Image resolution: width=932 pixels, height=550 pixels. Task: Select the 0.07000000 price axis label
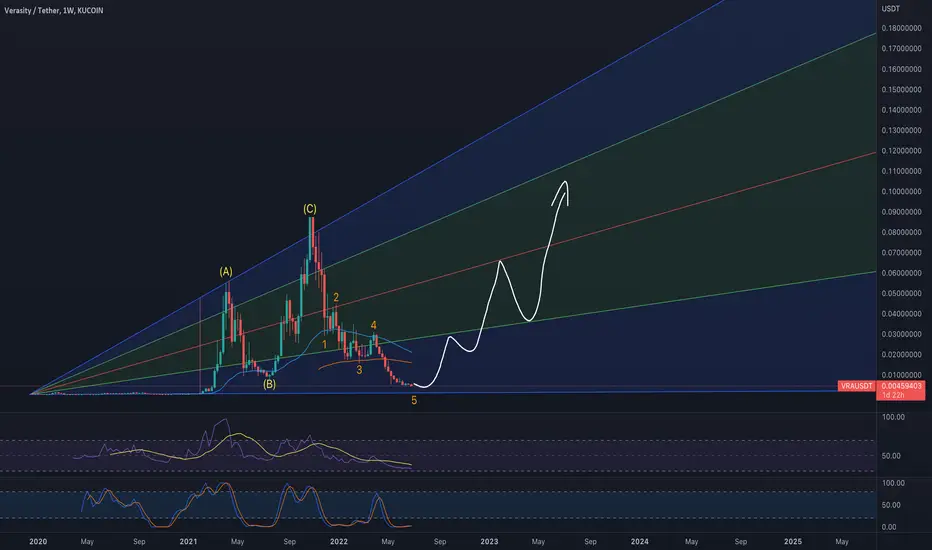pyautogui.click(x=901, y=253)
